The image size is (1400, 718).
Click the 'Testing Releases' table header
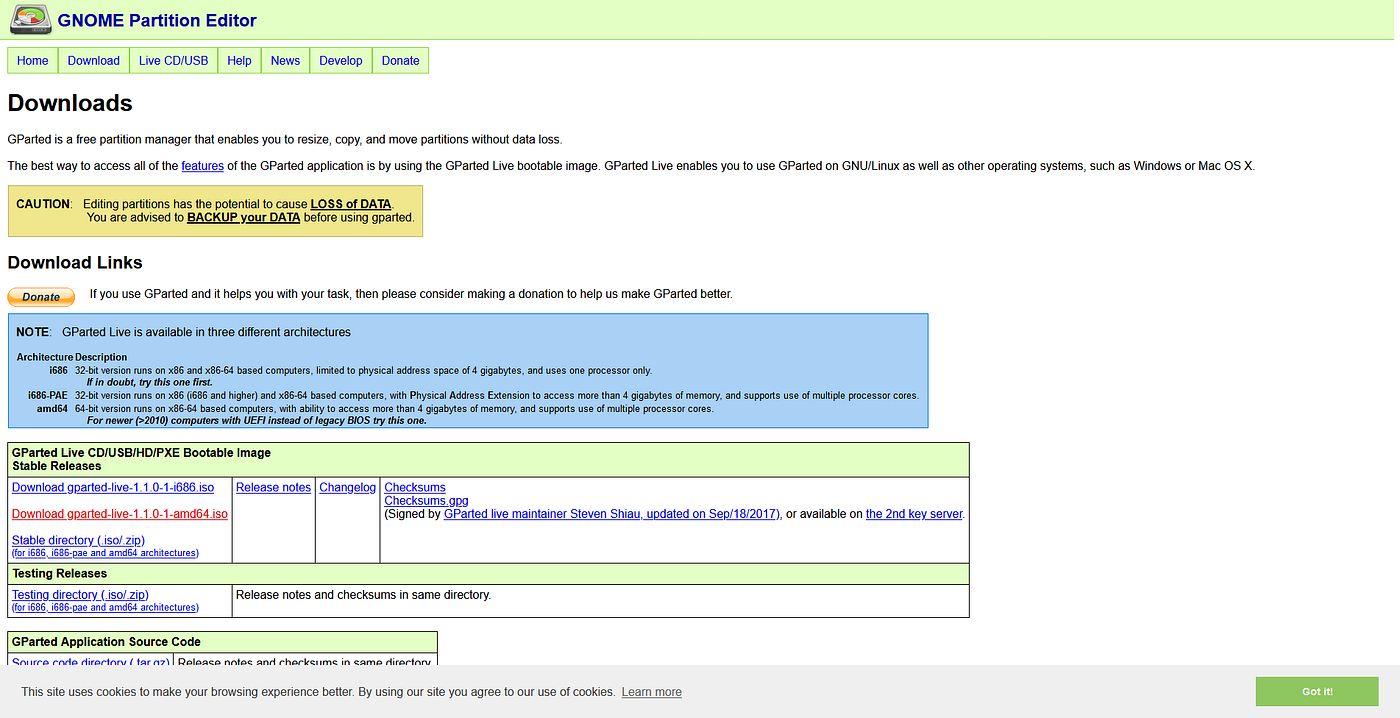click(x=59, y=574)
